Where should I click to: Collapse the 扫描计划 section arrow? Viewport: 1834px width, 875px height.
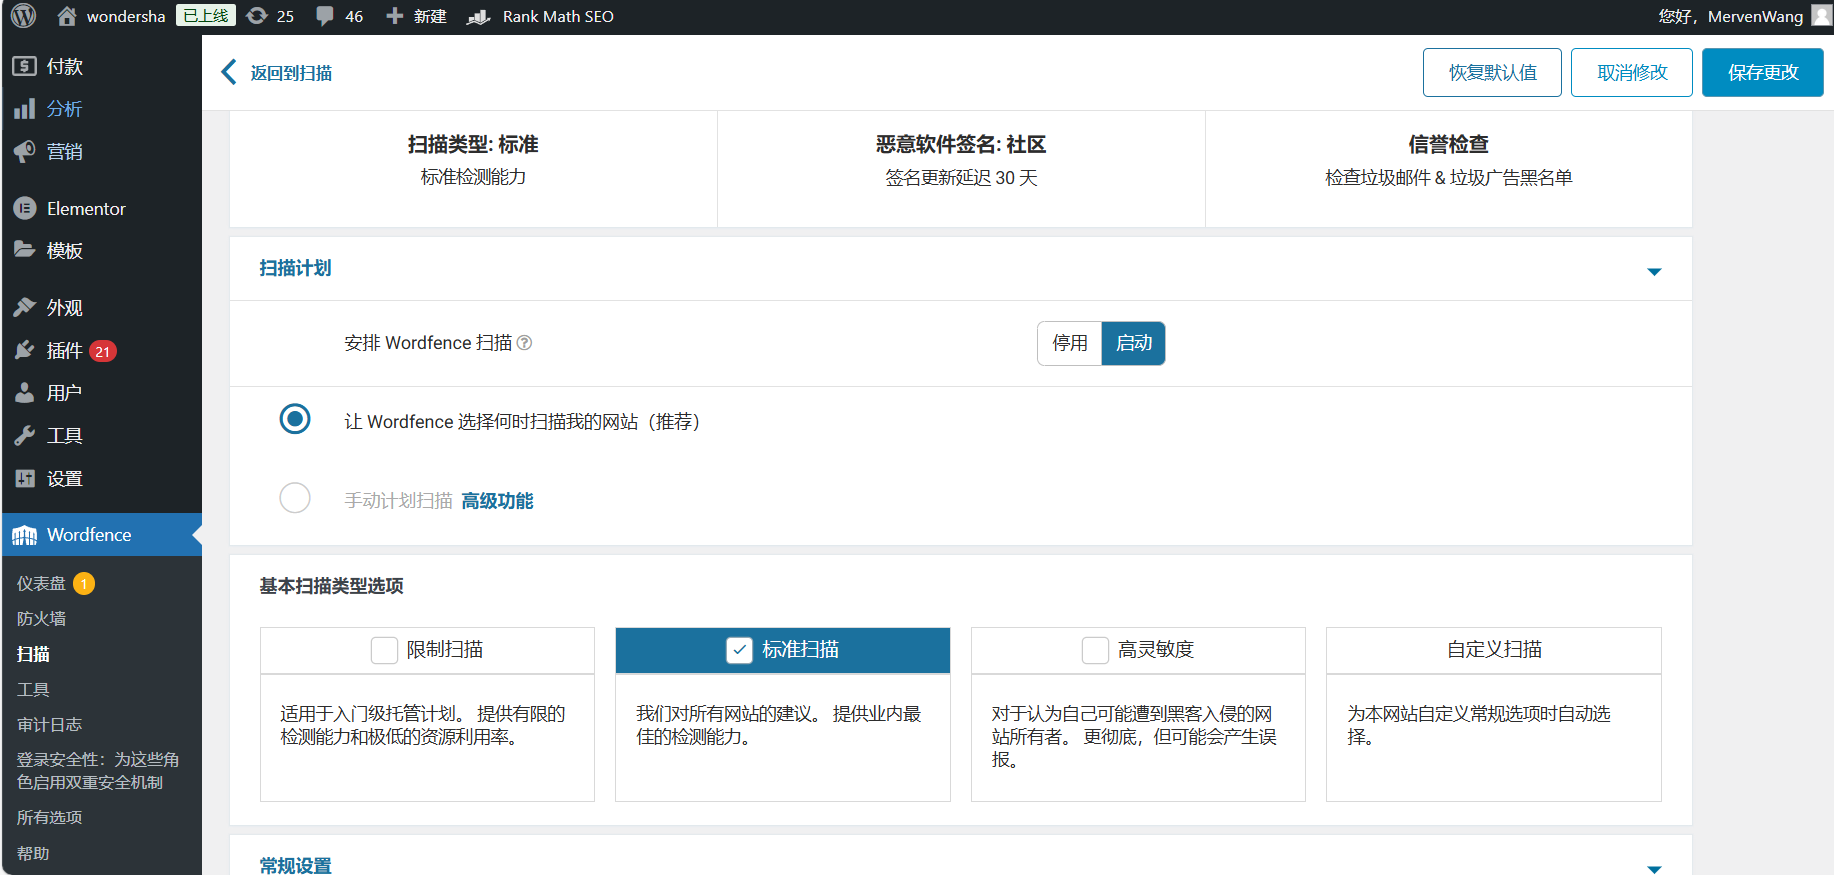pos(1654,271)
